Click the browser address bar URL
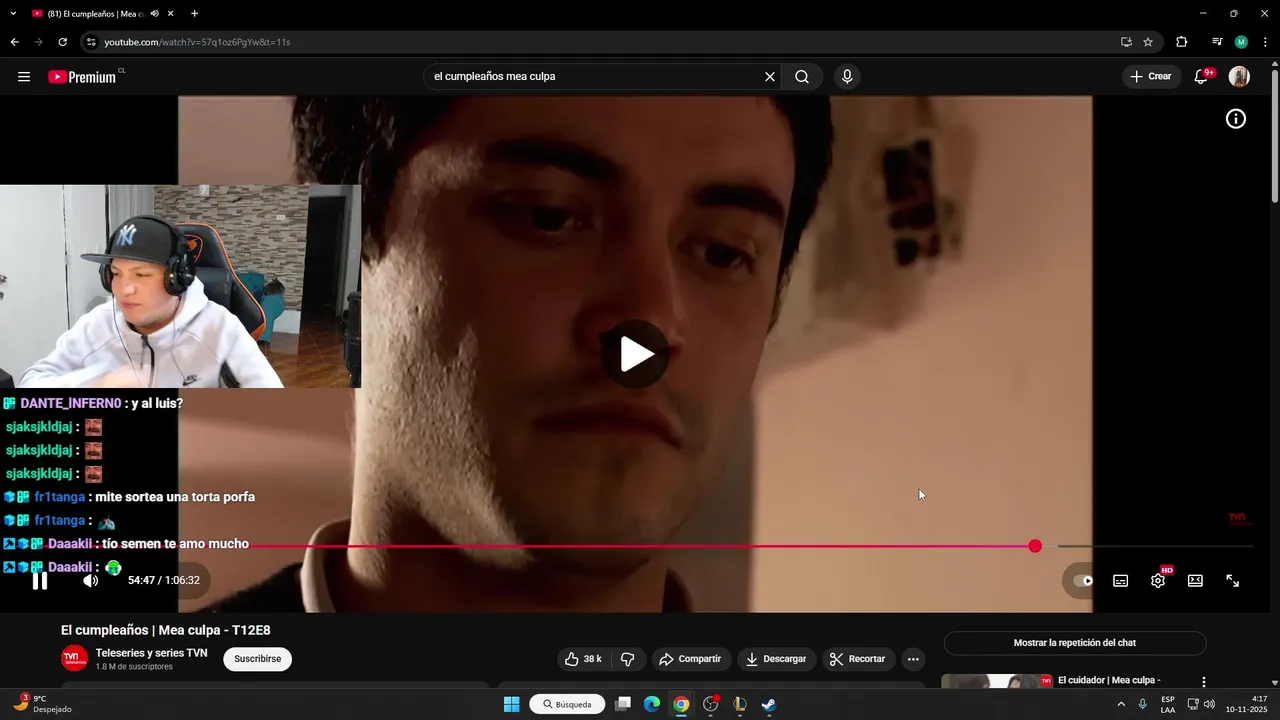Image resolution: width=1280 pixels, height=720 pixels. point(197,42)
